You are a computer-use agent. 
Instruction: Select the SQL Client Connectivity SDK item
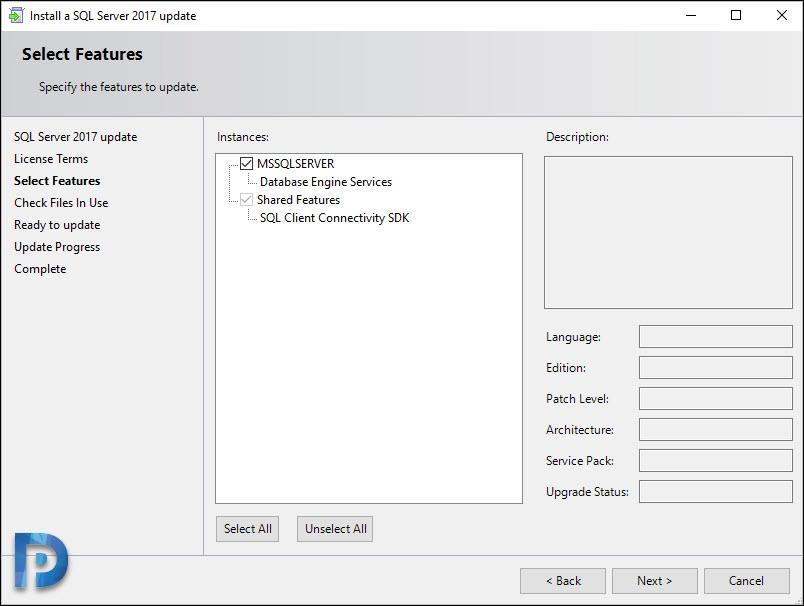click(x=334, y=218)
